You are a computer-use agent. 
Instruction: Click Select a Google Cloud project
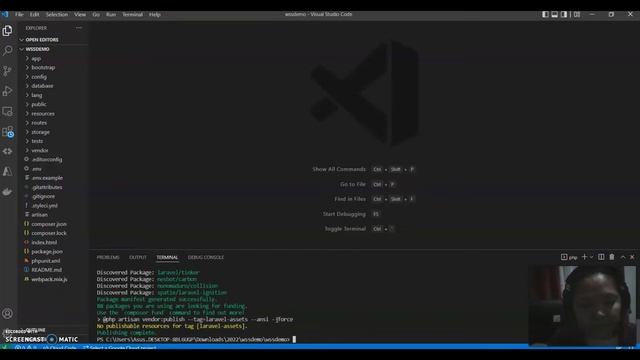coord(120,348)
